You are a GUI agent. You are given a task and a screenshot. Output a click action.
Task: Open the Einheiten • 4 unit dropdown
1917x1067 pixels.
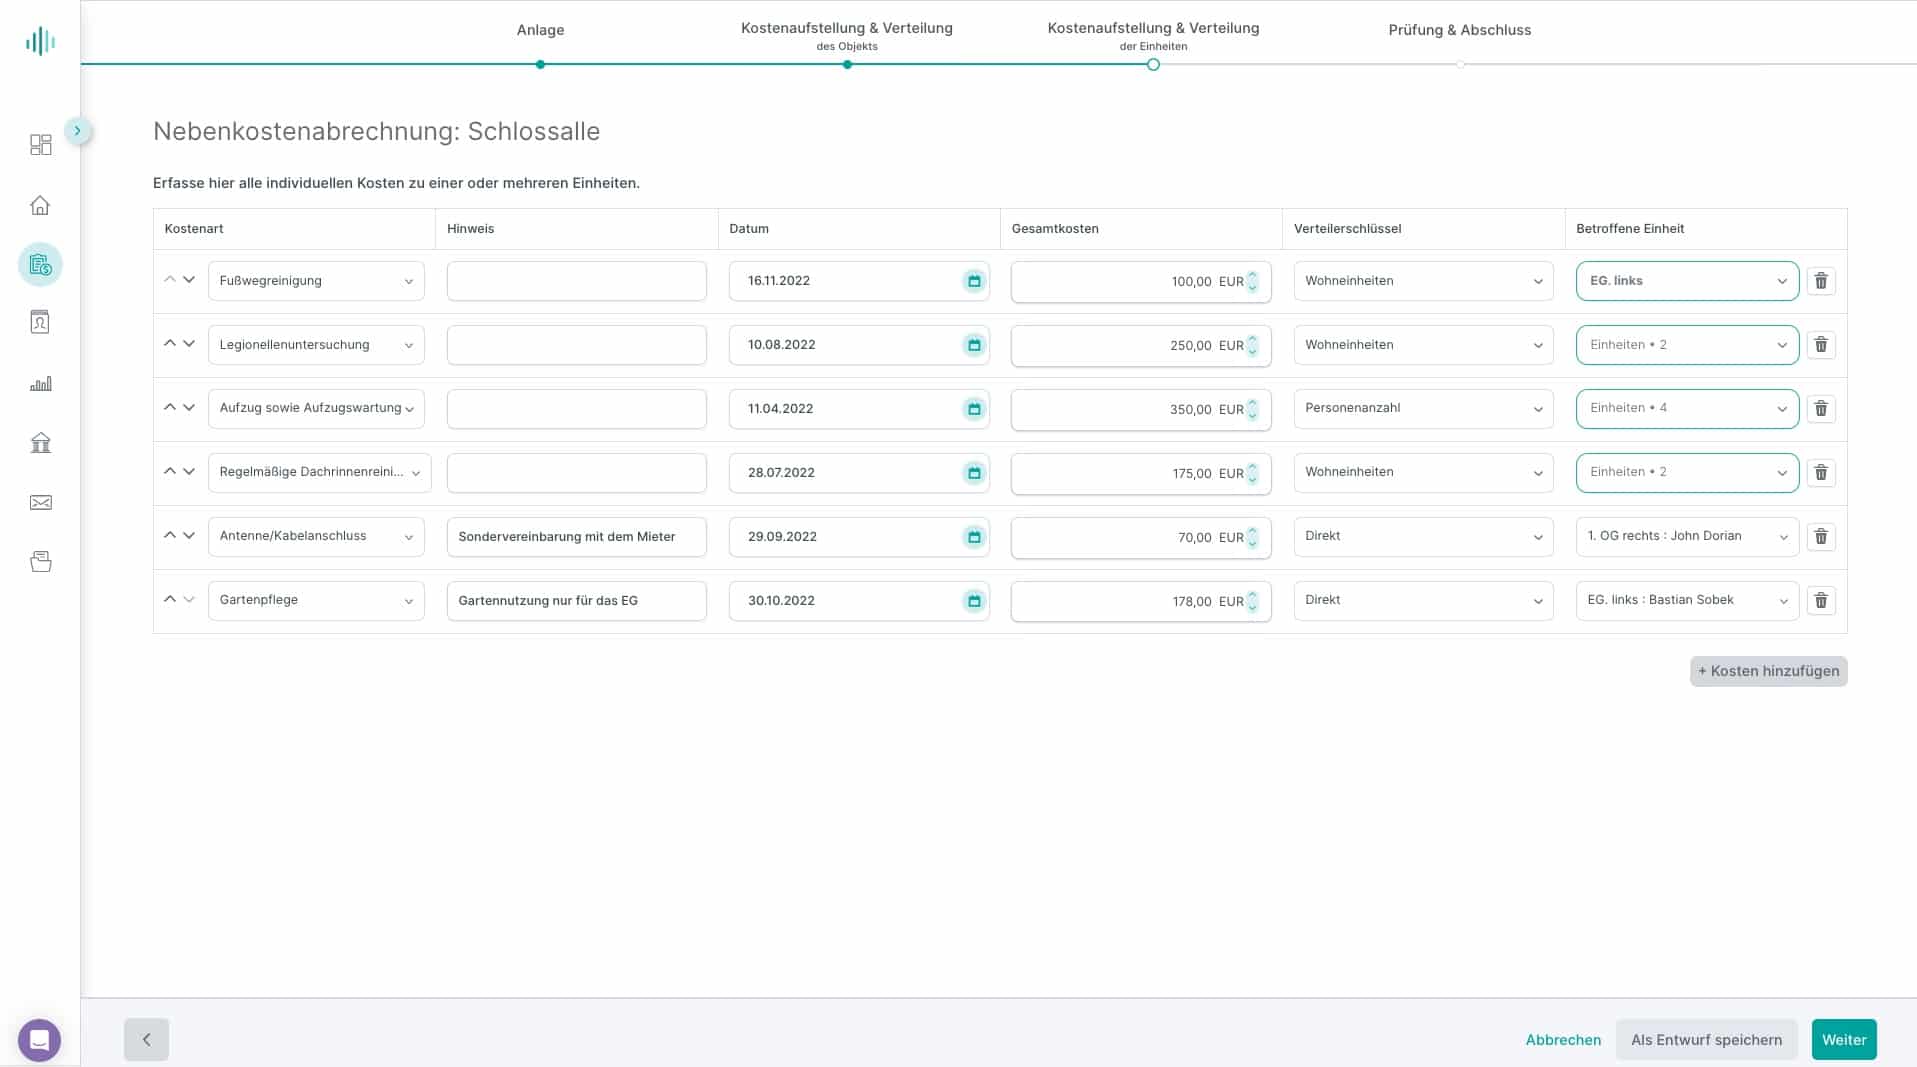(1687, 409)
